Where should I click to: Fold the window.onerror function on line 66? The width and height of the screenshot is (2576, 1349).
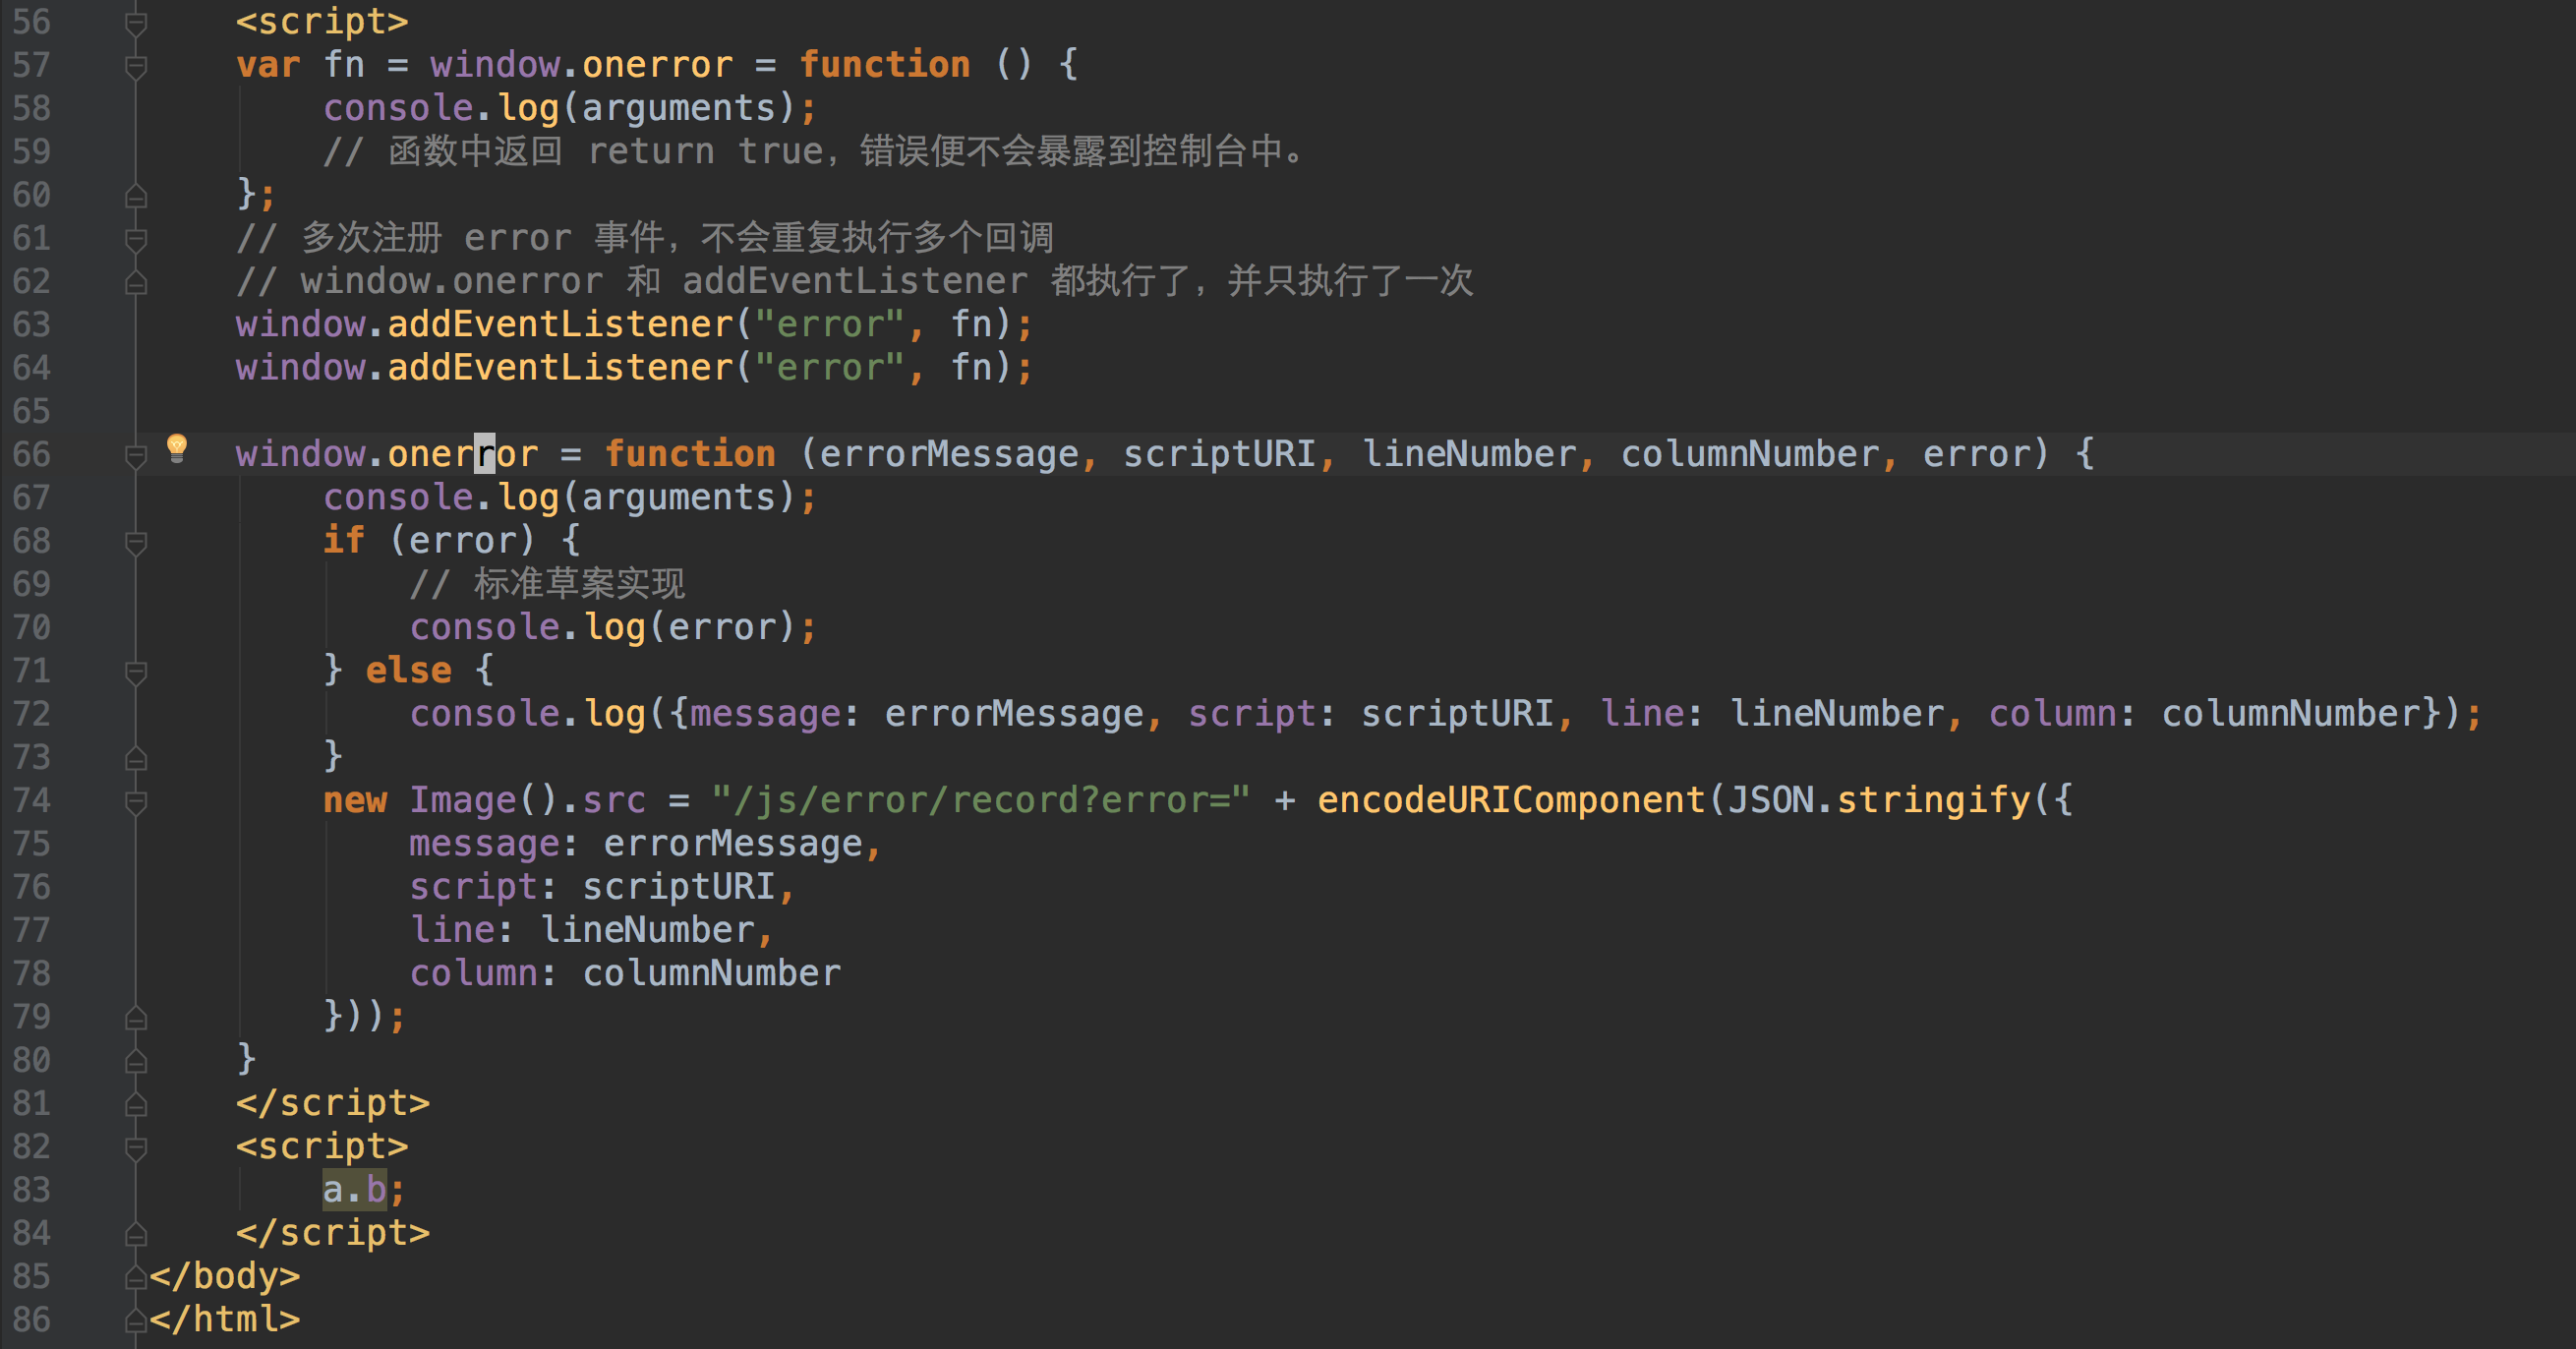(x=137, y=456)
